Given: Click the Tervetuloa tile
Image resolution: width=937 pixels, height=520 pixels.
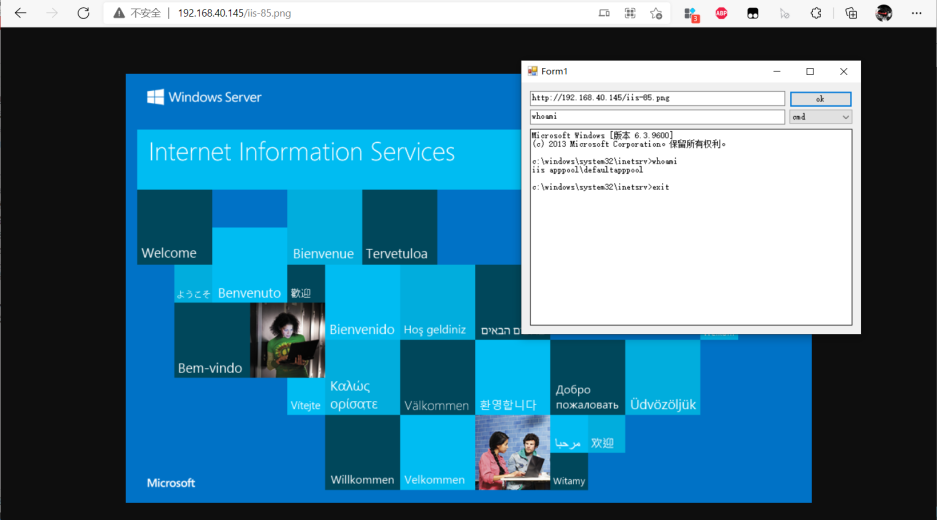Looking at the screenshot, I should pos(399,227).
